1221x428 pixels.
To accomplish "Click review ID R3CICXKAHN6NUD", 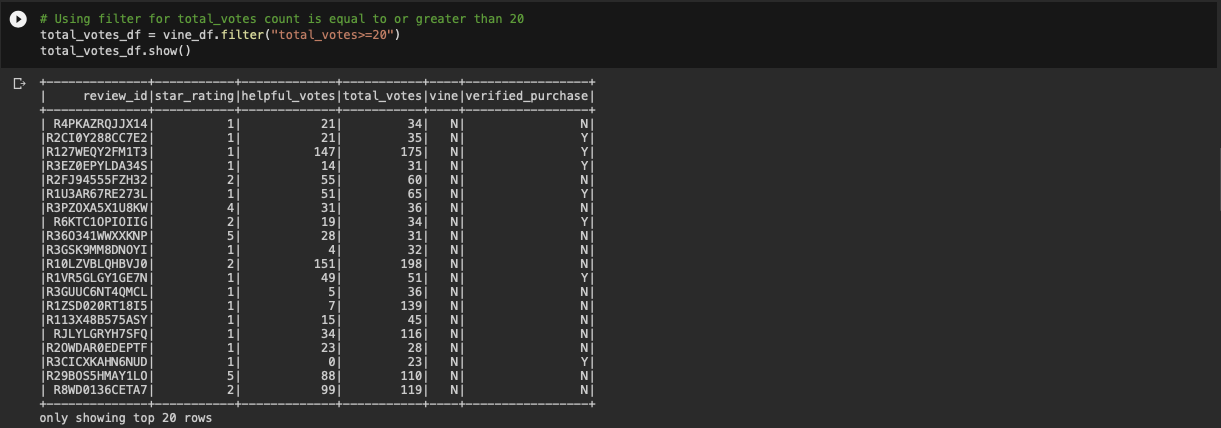I will 97,362.
